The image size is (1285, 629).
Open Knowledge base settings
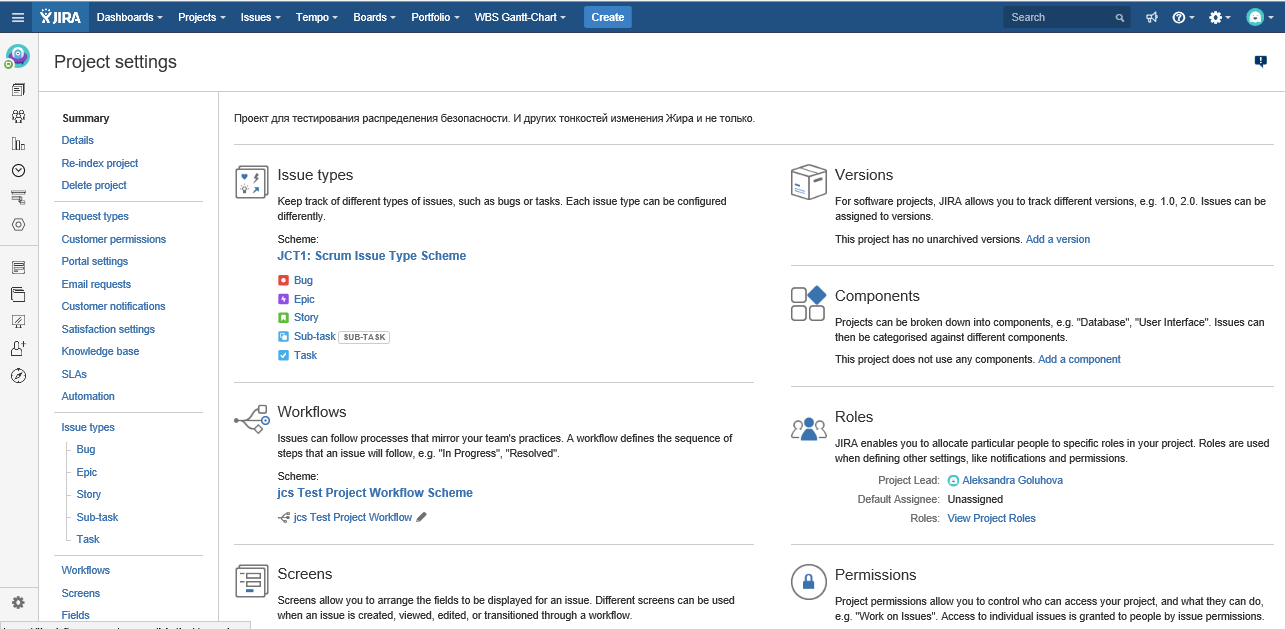(101, 351)
